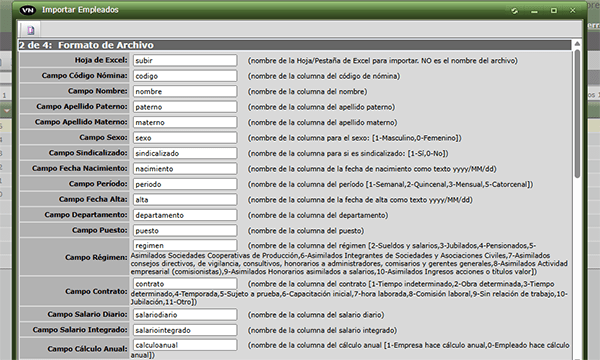The height and width of the screenshot is (360, 600).
Task: Select the Campo Sexo input field
Action: pyautogui.click(x=185, y=138)
